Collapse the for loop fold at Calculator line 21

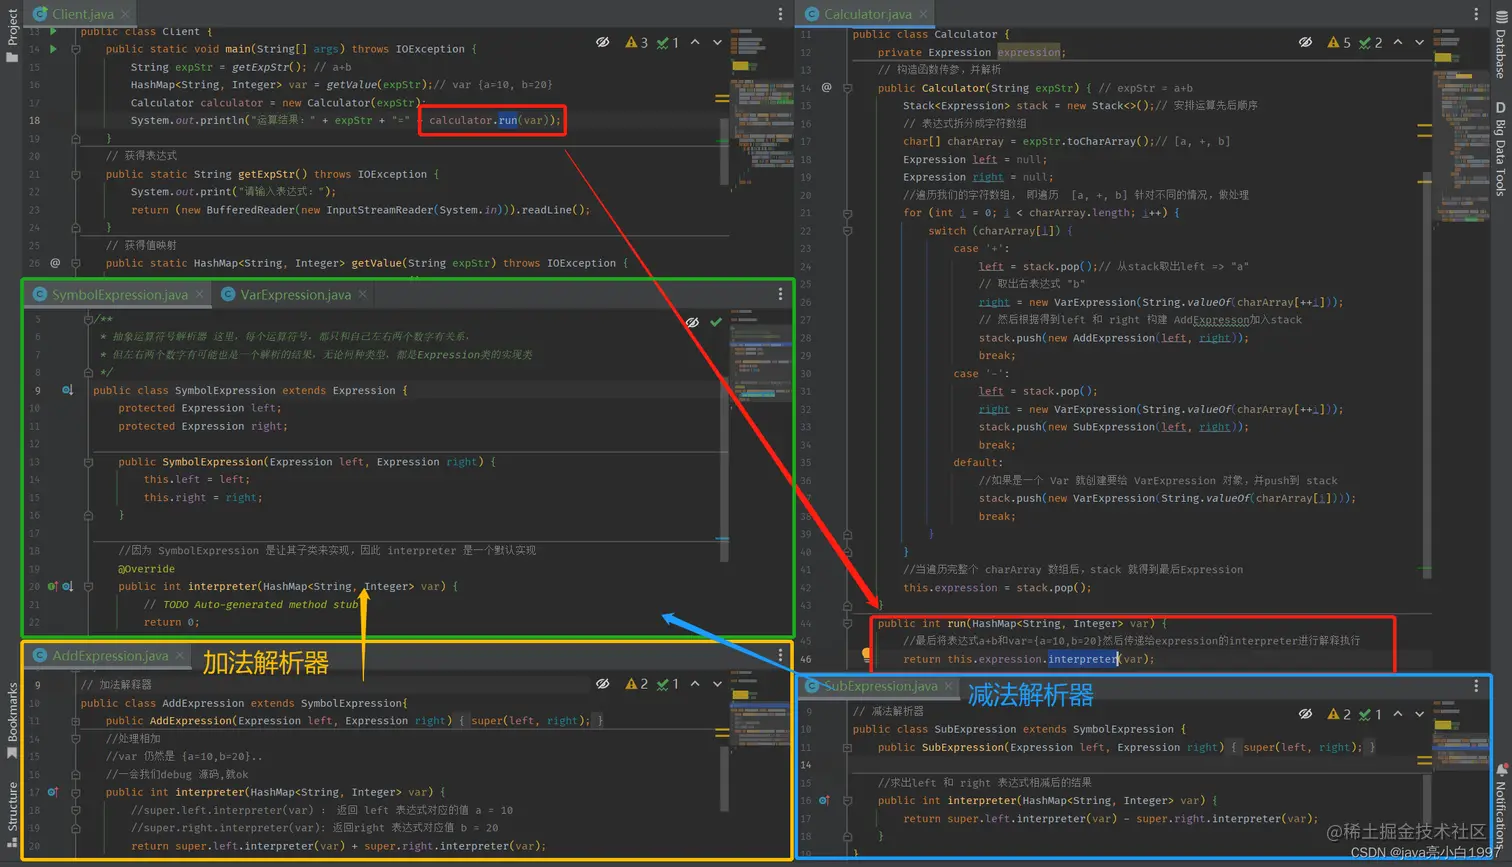coord(847,213)
